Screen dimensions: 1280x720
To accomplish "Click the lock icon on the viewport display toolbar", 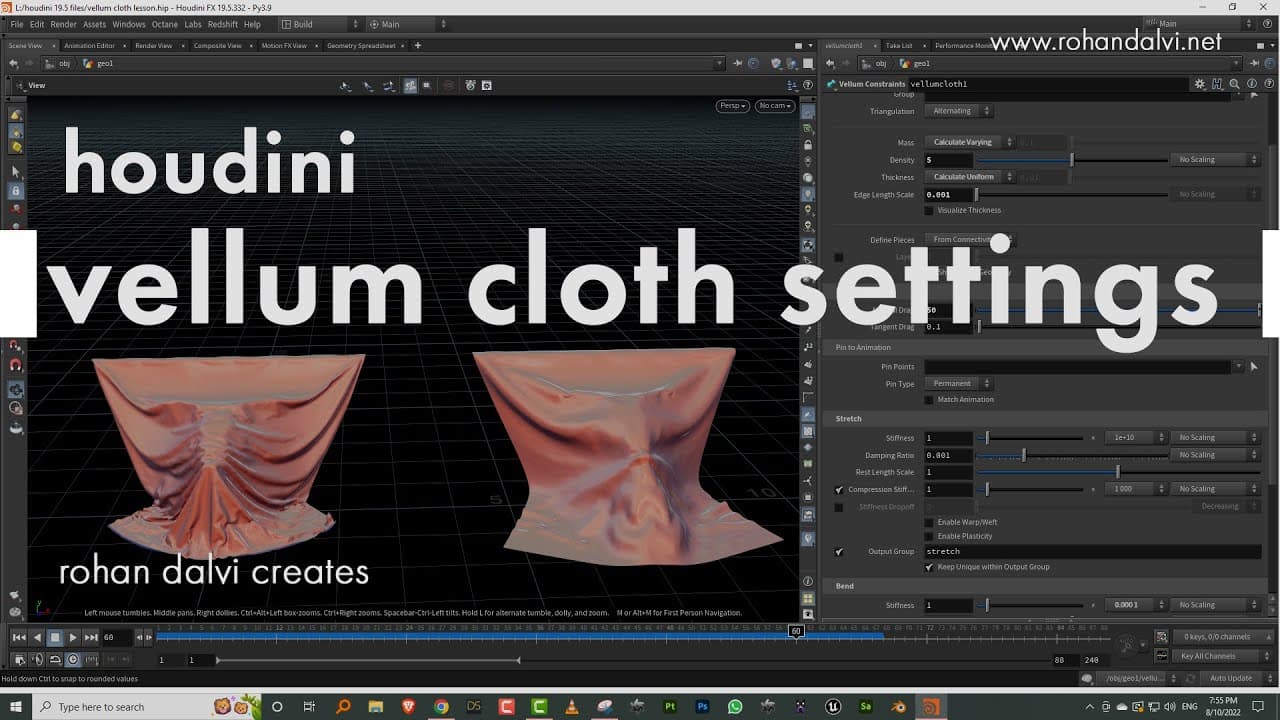I will (x=808, y=145).
